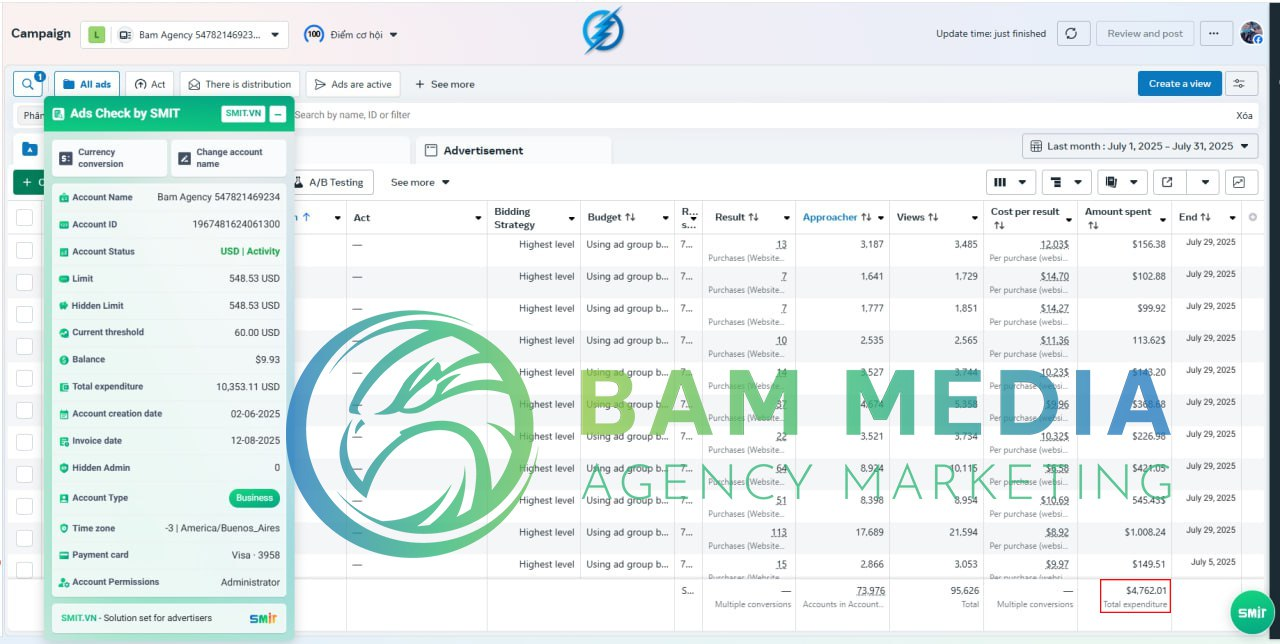
Task: Open the reports button
Action: point(1122,182)
